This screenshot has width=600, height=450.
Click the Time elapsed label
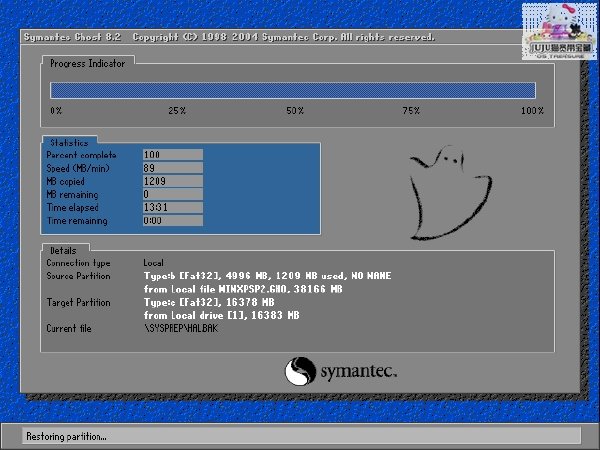(72, 207)
